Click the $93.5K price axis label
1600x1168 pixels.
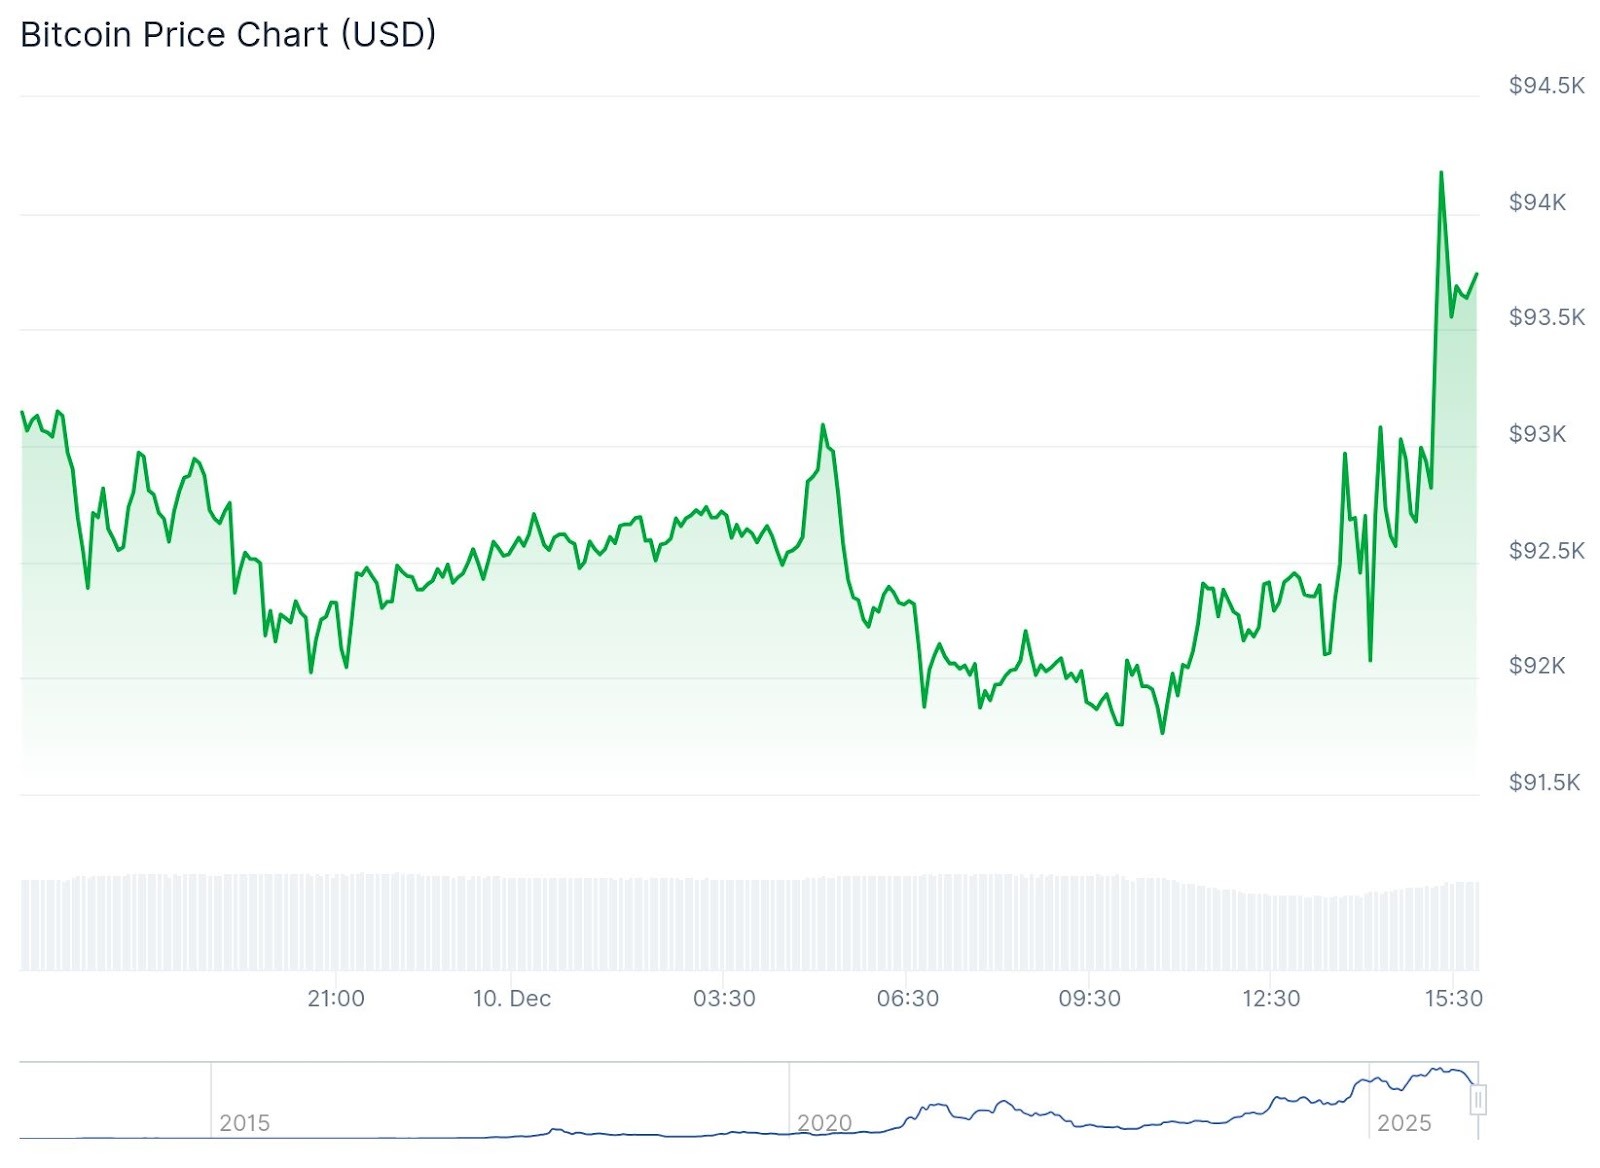(x=1546, y=318)
